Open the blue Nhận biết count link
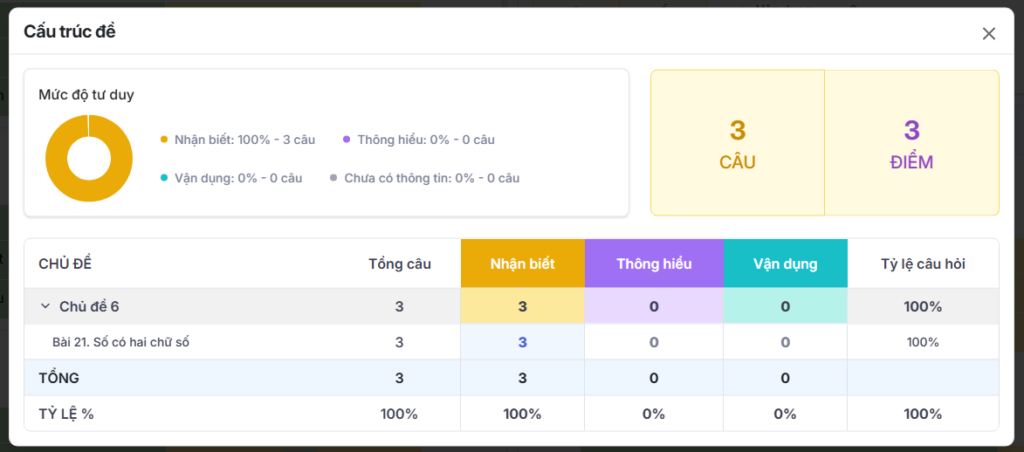 (522, 342)
